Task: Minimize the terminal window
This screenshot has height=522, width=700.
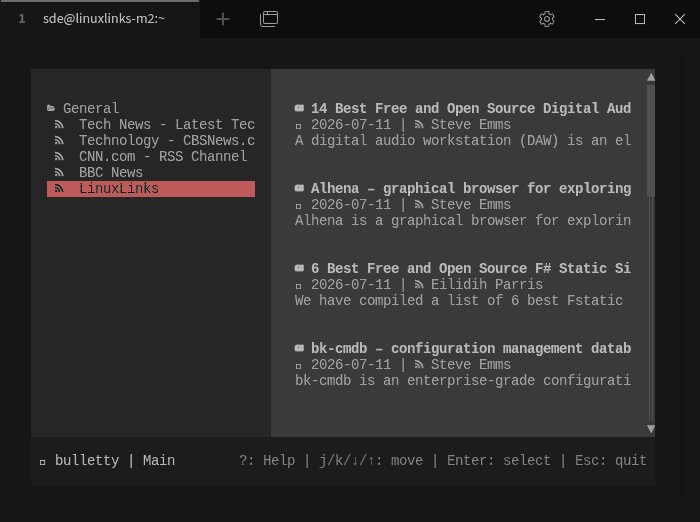Action: pyautogui.click(x=600, y=19)
